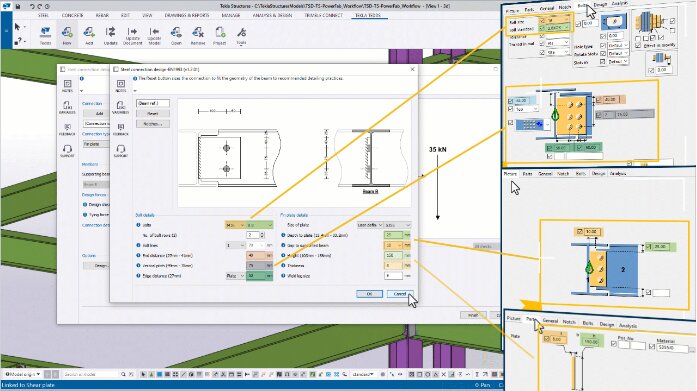The image size is (697, 391).
Task: Open the MANAGE ribbon tab
Action: tap(231, 16)
